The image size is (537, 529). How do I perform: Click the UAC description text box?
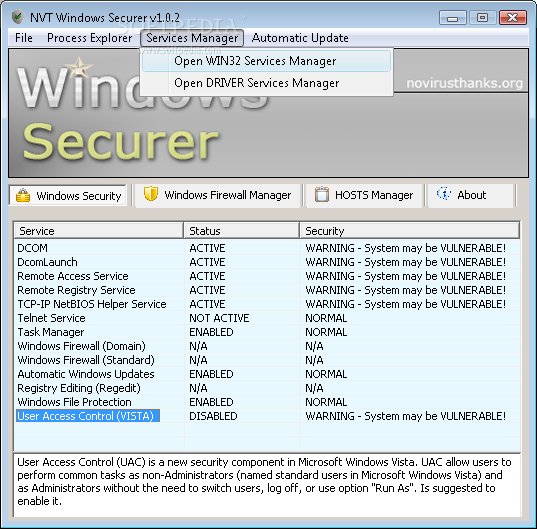(267, 485)
